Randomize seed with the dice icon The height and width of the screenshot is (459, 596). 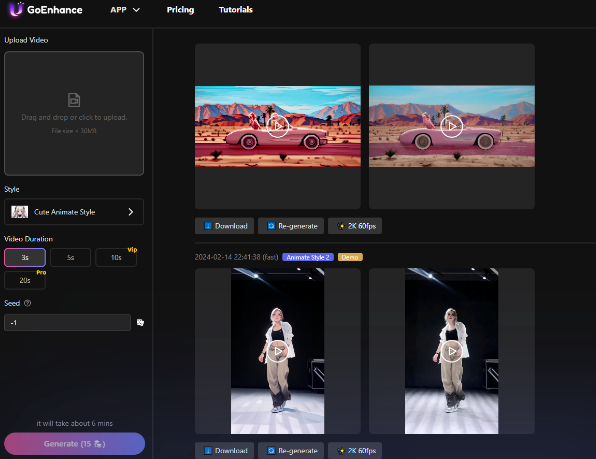[x=140, y=323]
